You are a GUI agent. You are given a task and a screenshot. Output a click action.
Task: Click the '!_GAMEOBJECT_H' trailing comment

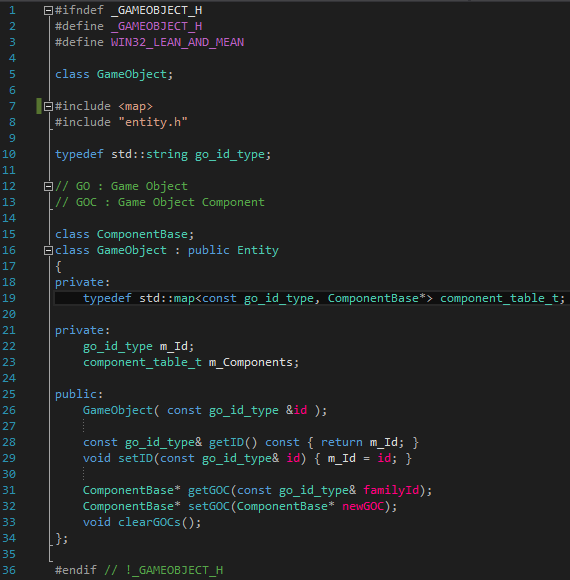tap(174, 570)
